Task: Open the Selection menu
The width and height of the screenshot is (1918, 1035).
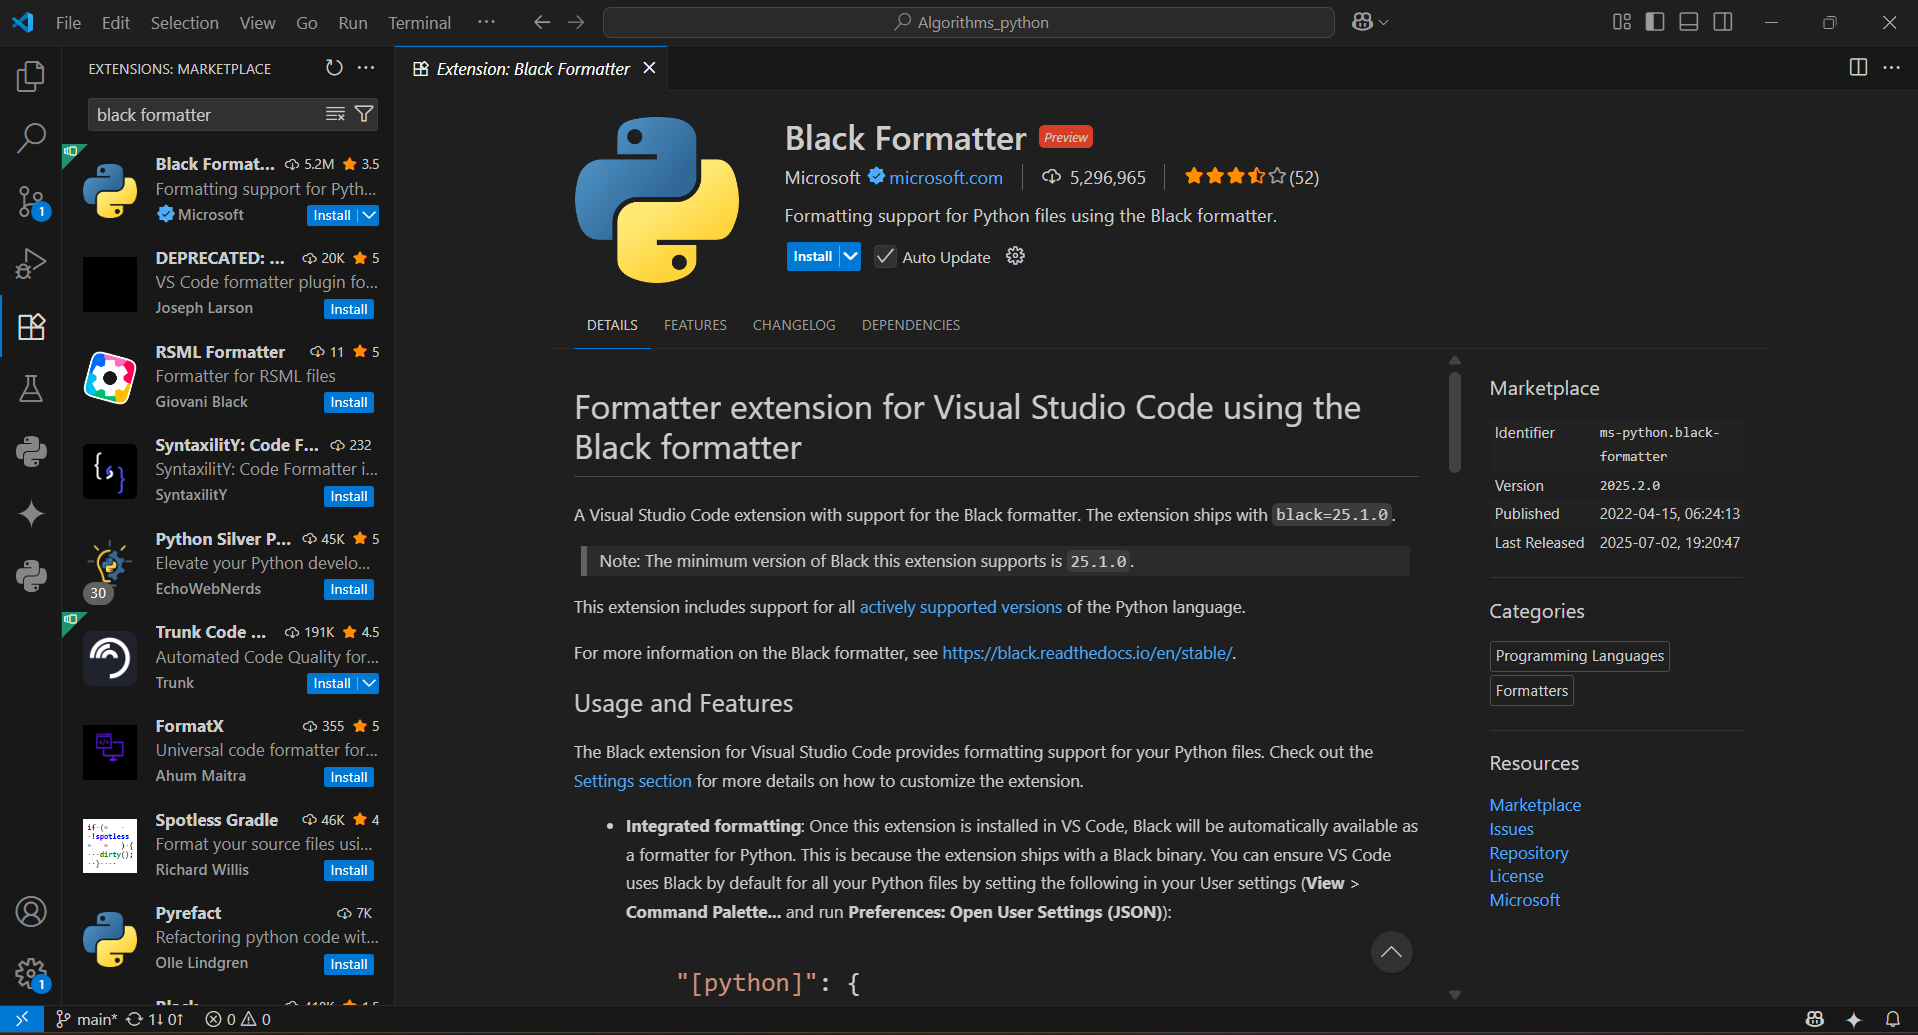Action: 184,22
